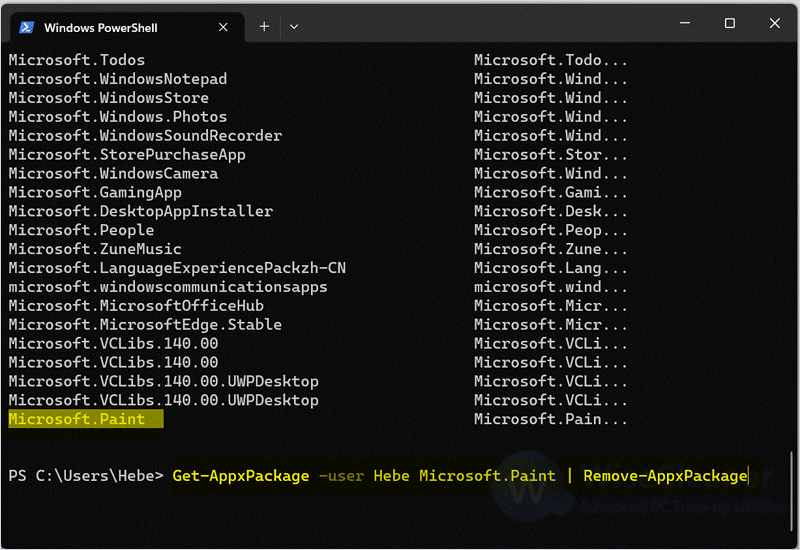Click Microsoft.WindowsCamera line
Viewport: 800px width, 550px height.
113,173
